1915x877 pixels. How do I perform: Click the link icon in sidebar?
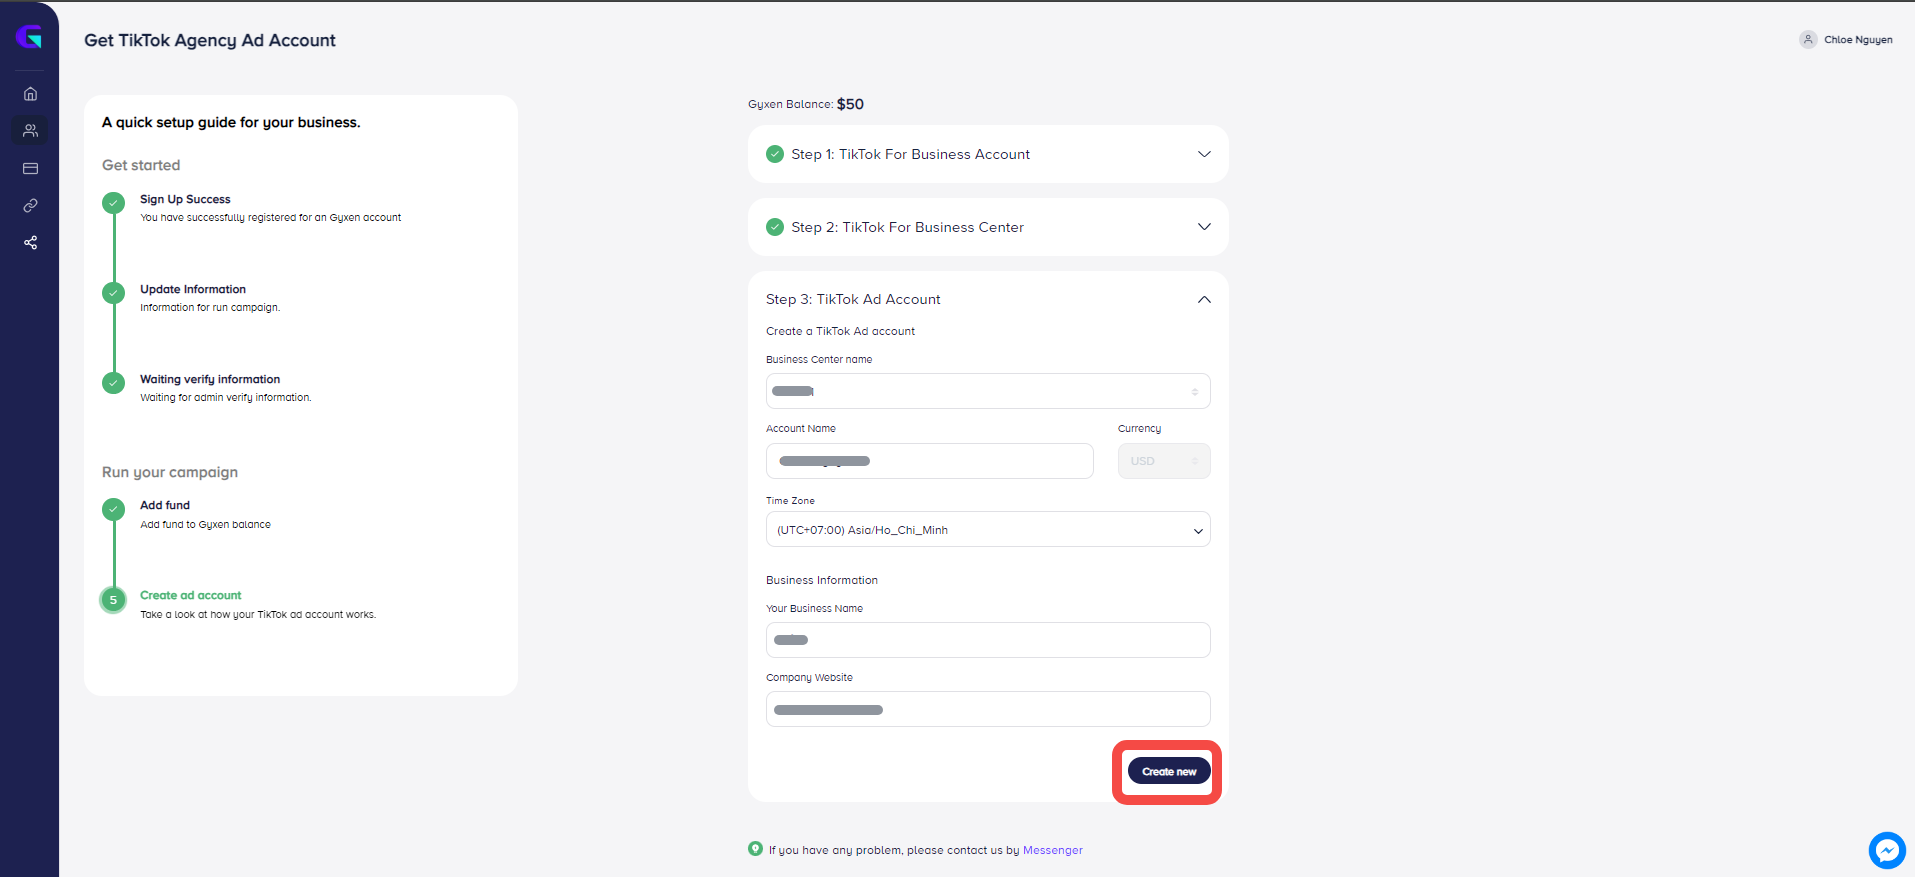point(30,206)
